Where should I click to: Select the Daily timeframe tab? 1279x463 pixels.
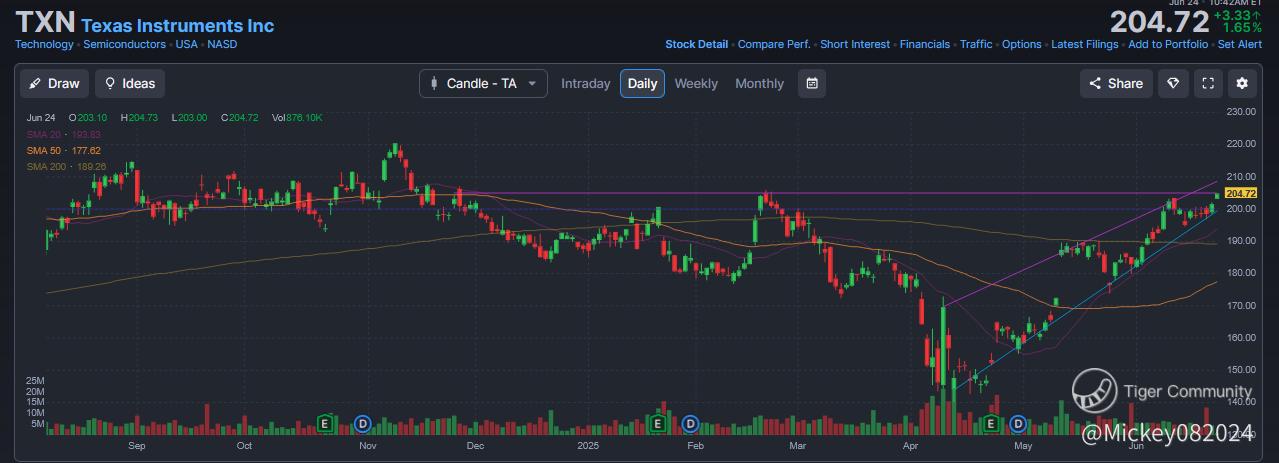pos(642,84)
